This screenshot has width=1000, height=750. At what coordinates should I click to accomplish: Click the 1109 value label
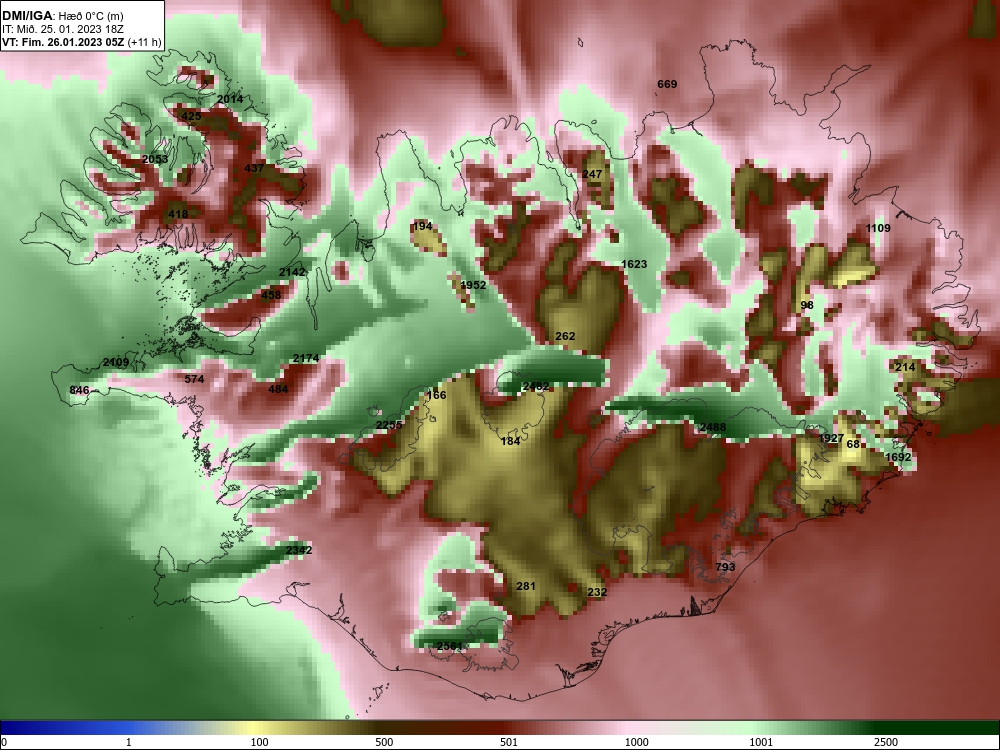[878, 228]
